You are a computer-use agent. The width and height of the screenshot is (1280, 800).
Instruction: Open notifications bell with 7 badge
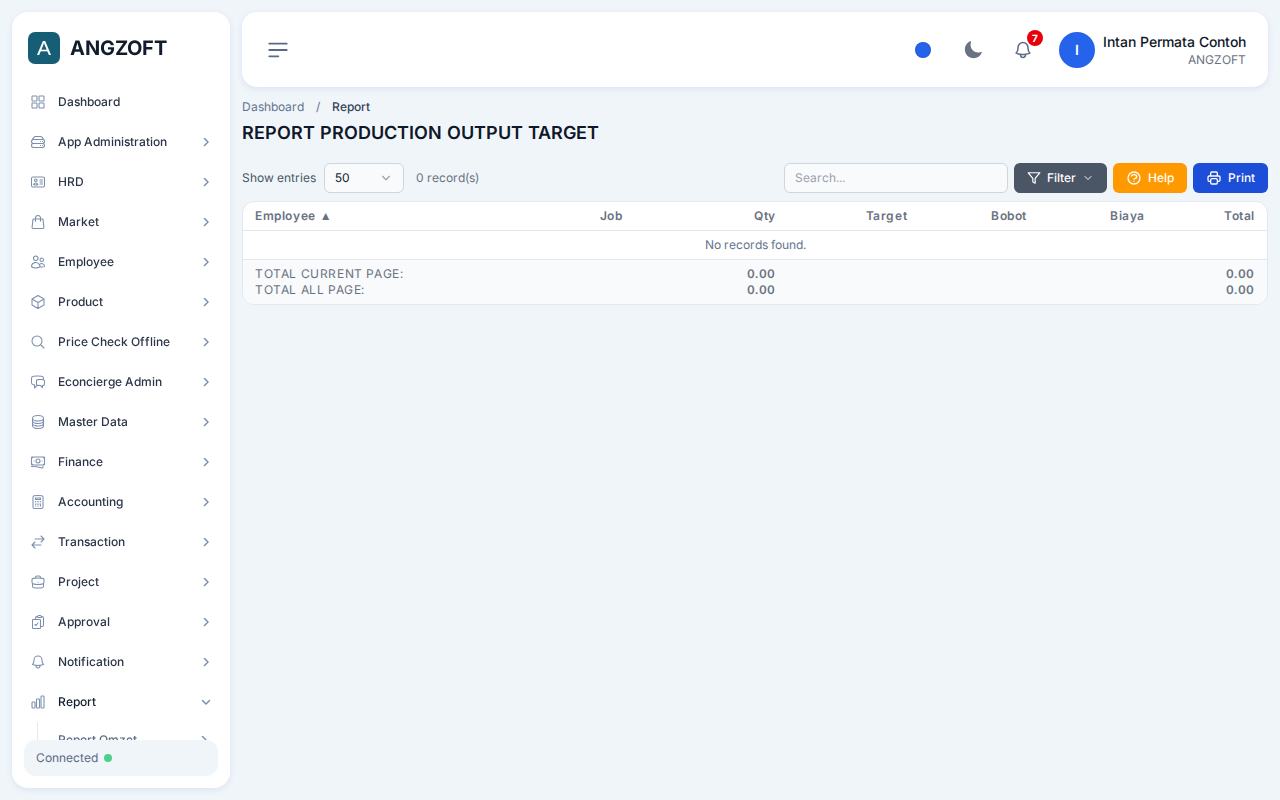(x=1023, y=50)
